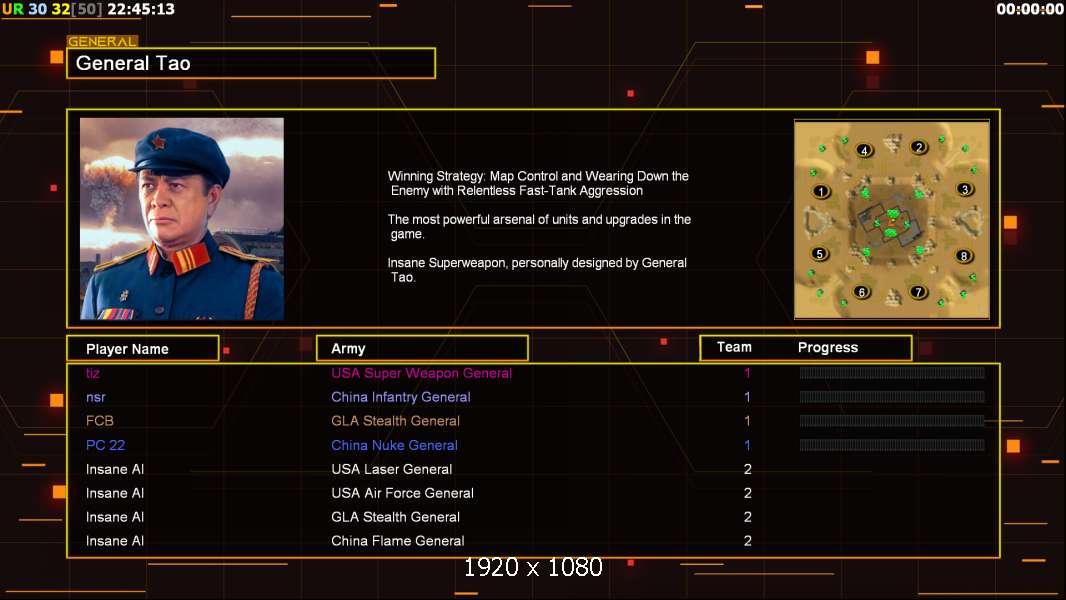Click the orange GLA Stealth General entry for FCB
The height and width of the screenshot is (600, 1066).
click(395, 421)
